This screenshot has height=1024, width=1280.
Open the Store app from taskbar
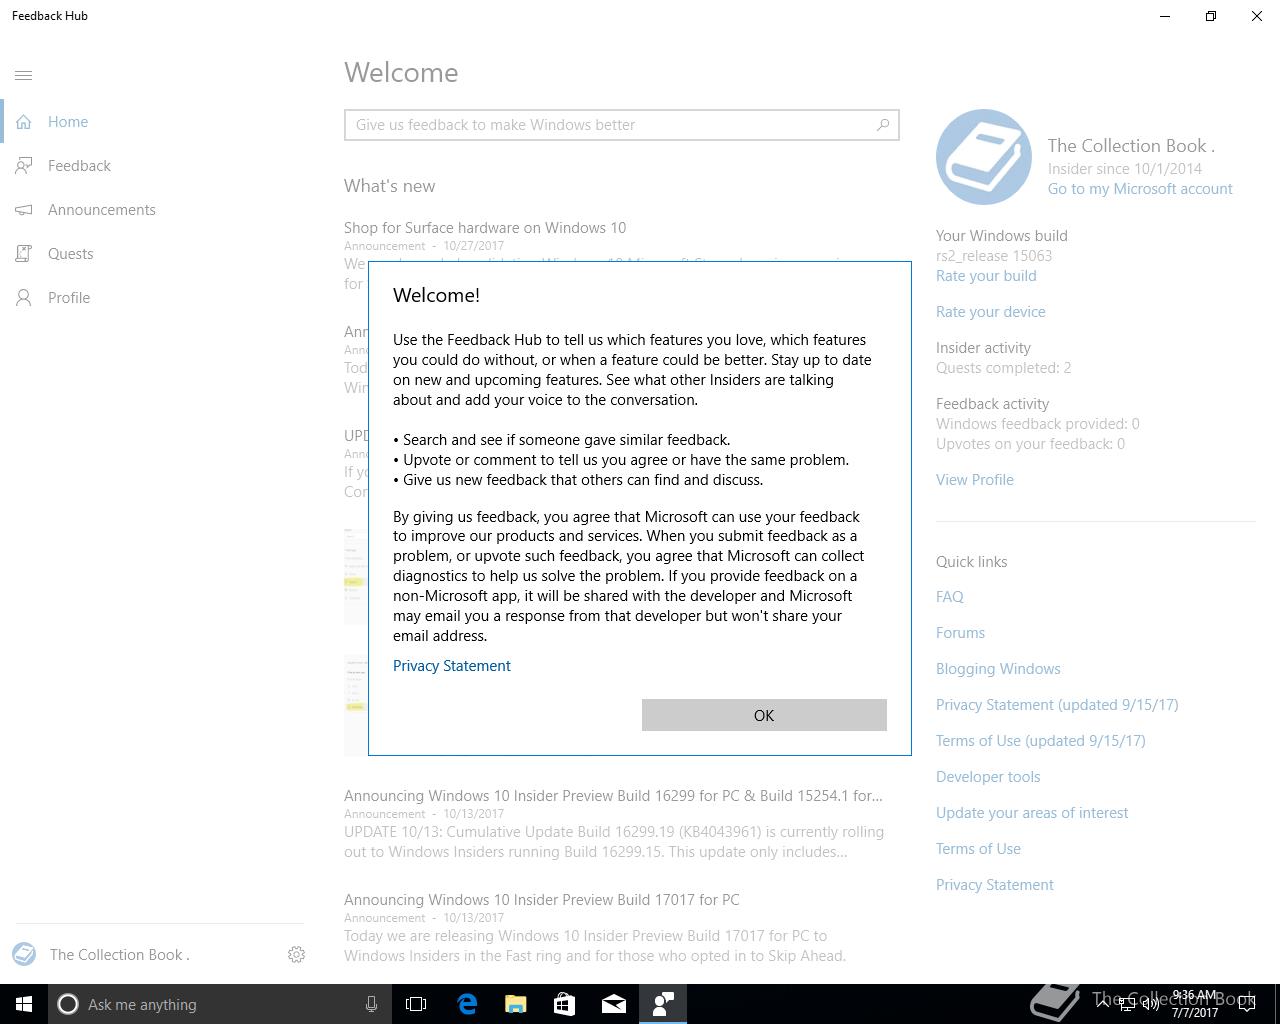(x=565, y=1004)
